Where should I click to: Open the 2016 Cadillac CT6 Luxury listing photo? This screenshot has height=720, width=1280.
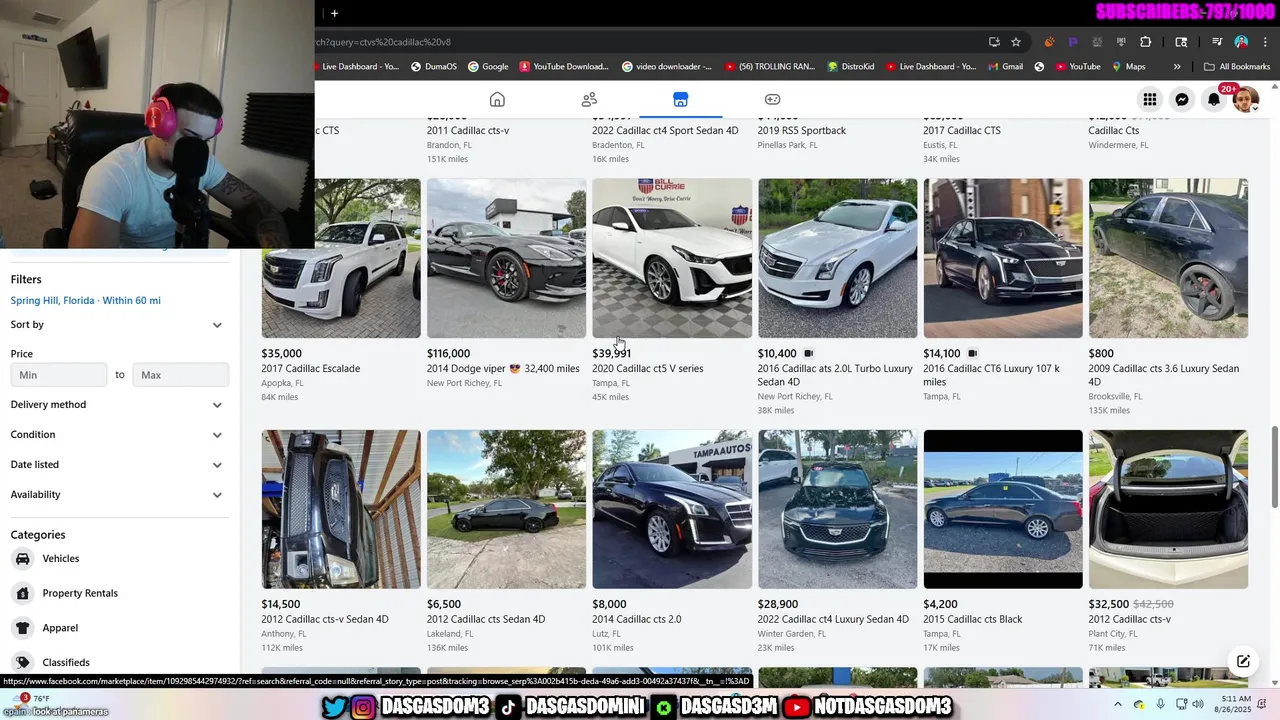coord(1003,258)
